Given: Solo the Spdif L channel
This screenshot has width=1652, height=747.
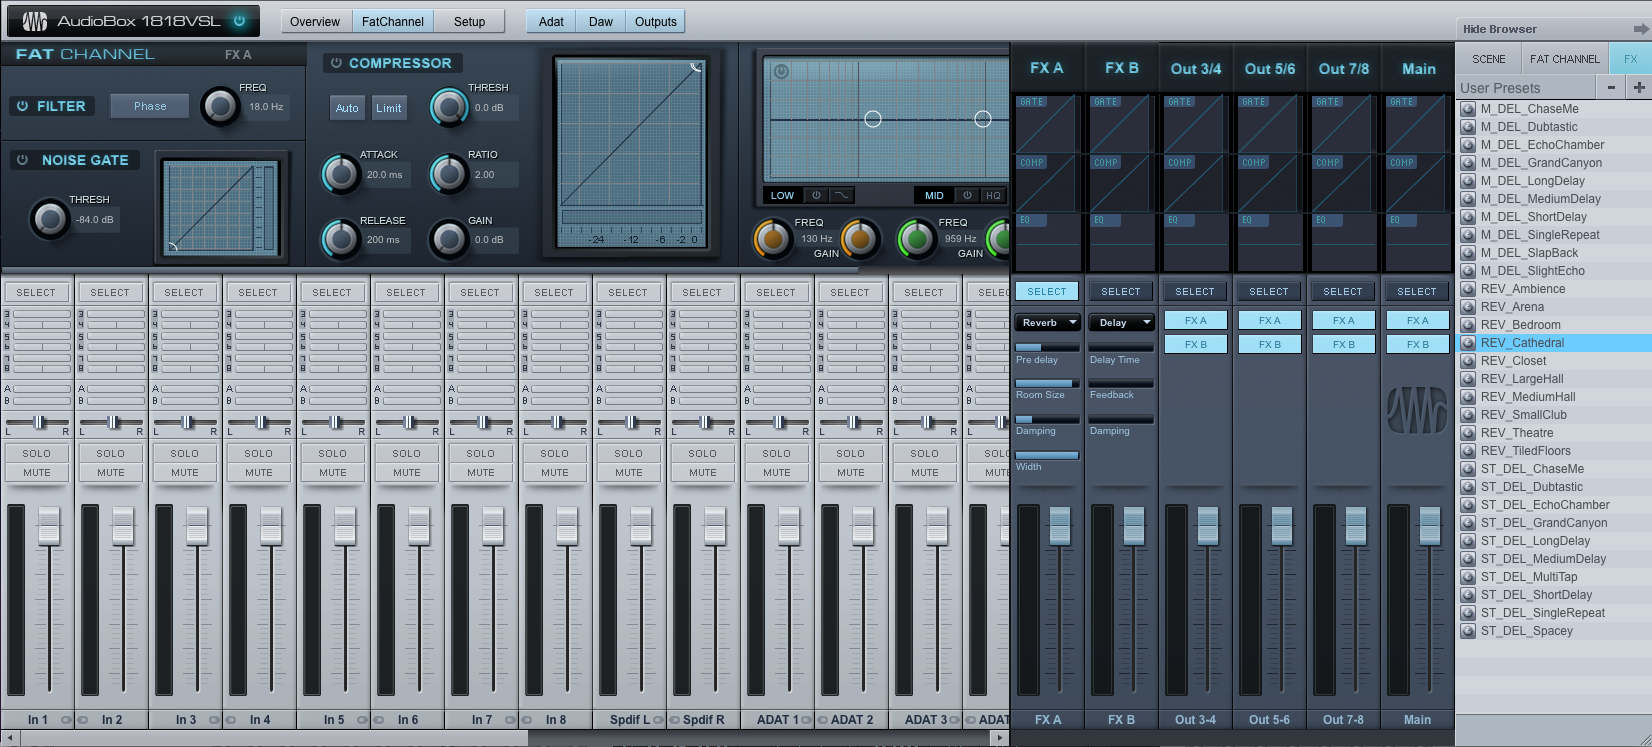Looking at the screenshot, I should click(629, 453).
